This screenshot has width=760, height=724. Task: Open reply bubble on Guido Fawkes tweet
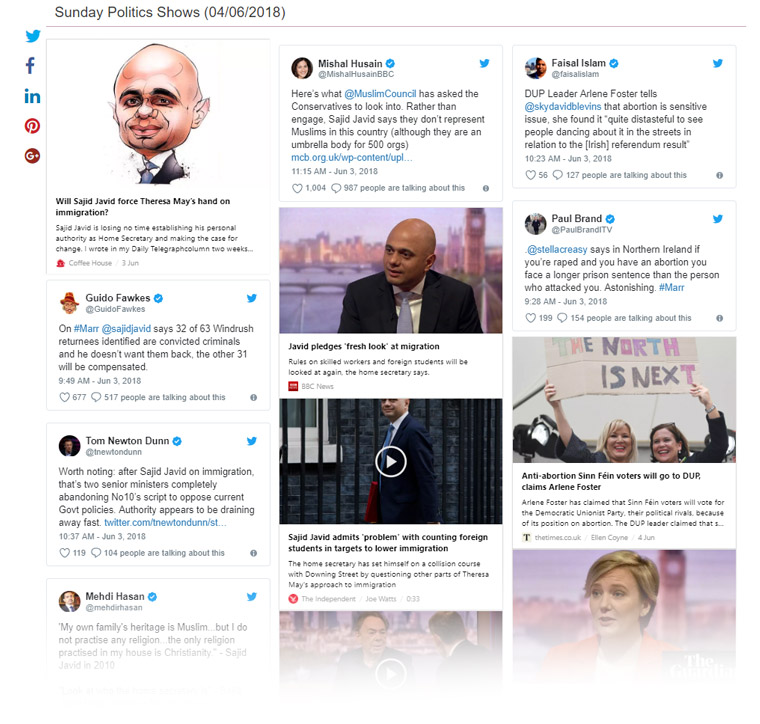pos(96,397)
